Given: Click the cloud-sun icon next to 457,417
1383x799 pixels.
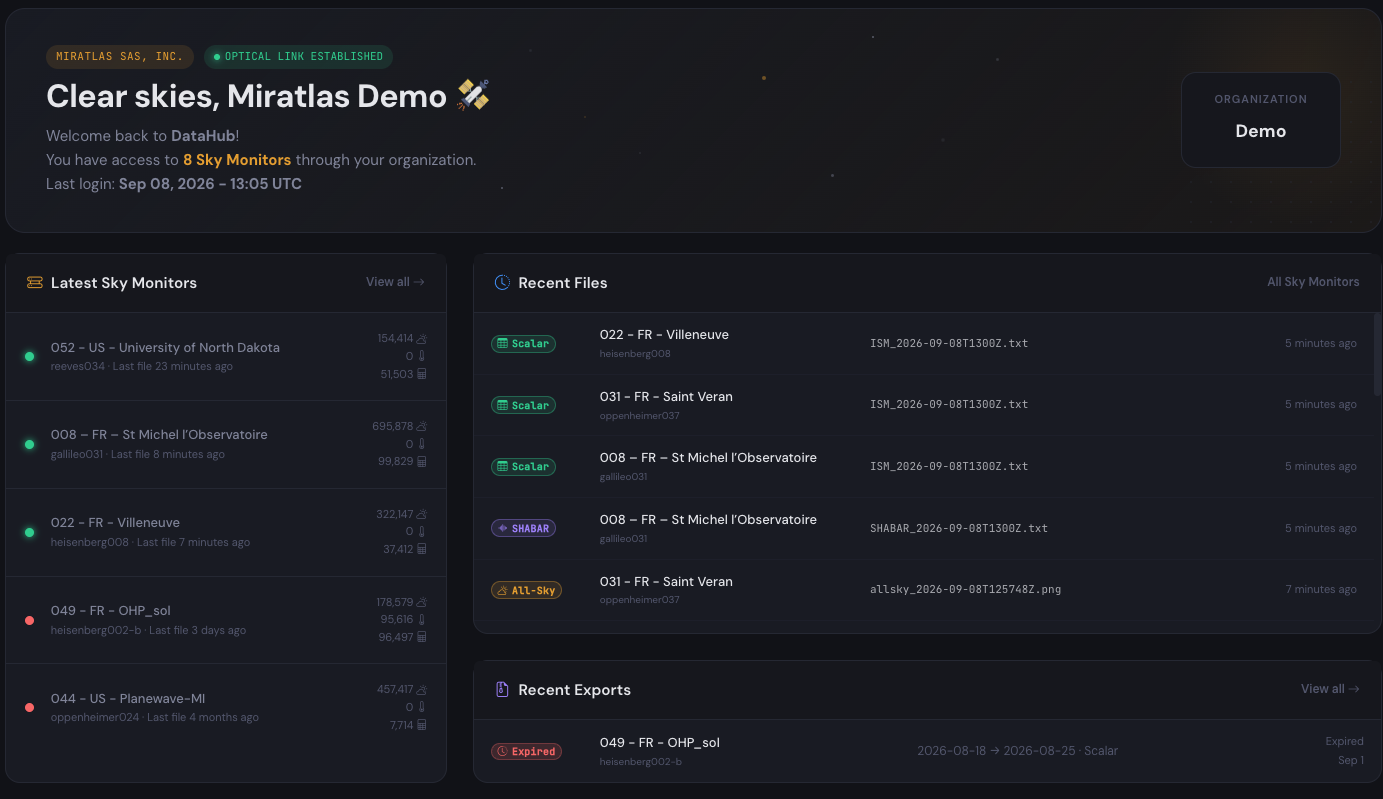Looking at the screenshot, I should click(x=422, y=690).
